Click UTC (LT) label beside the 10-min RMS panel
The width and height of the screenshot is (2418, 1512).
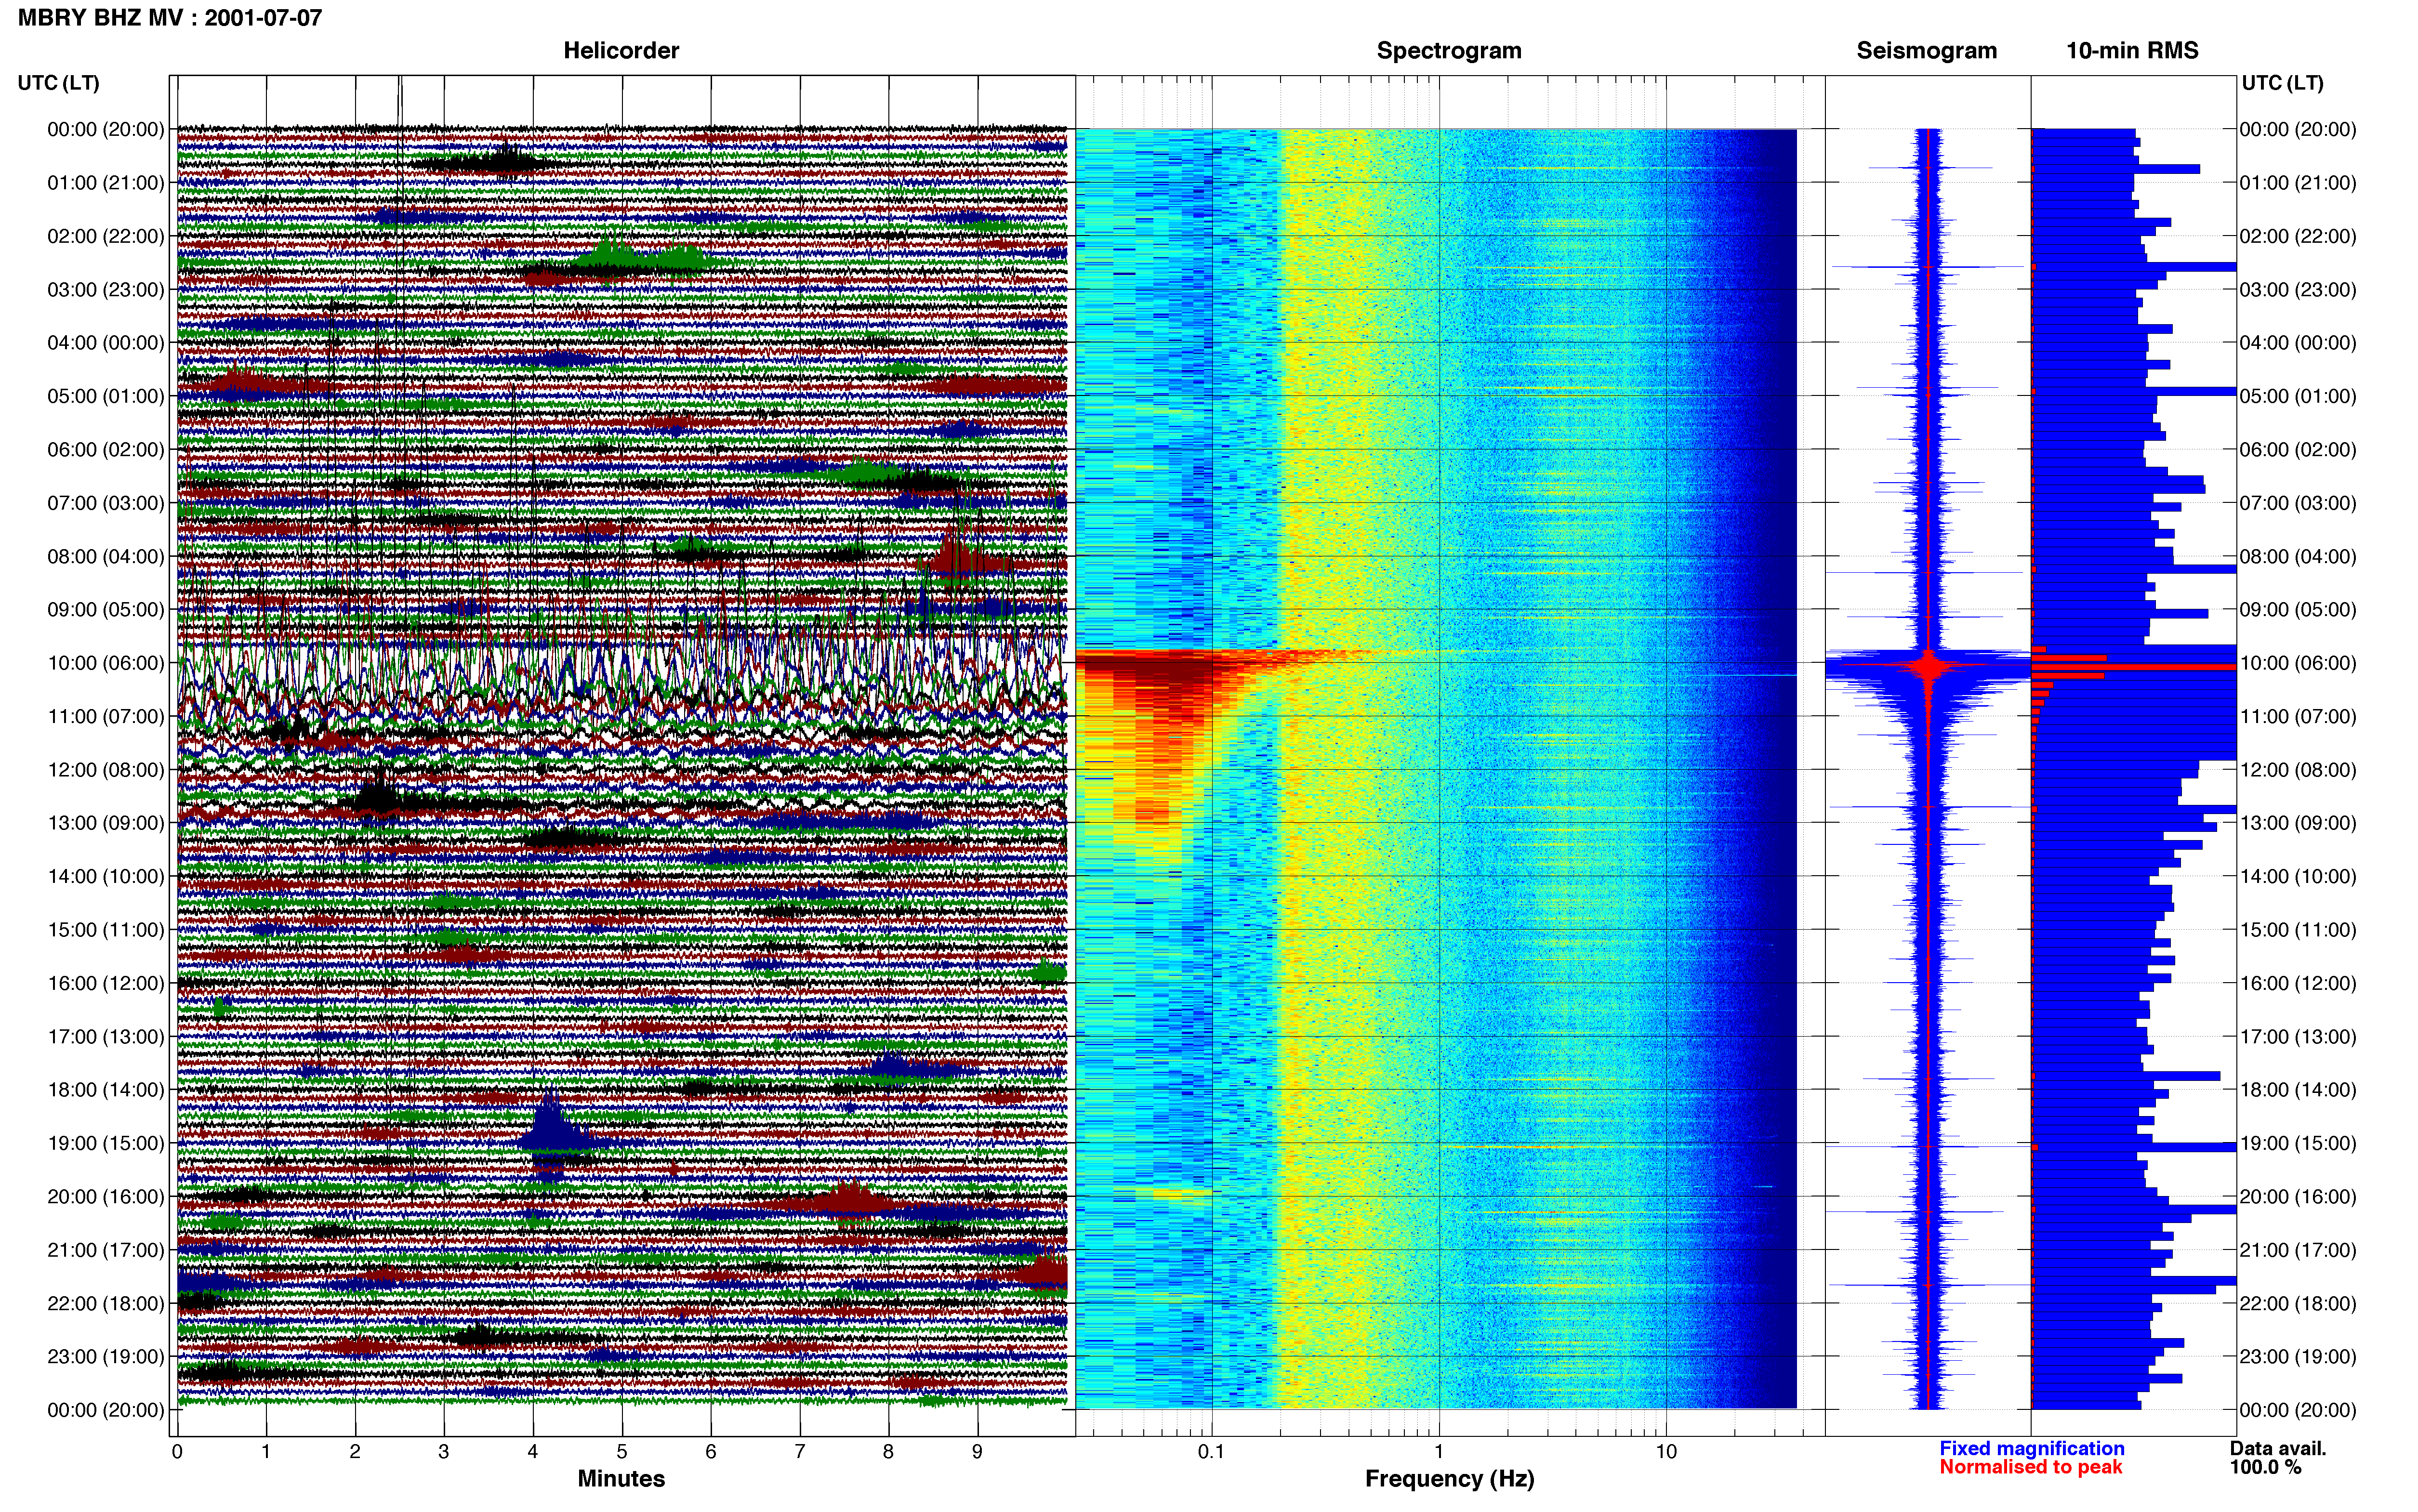pos(2282,83)
